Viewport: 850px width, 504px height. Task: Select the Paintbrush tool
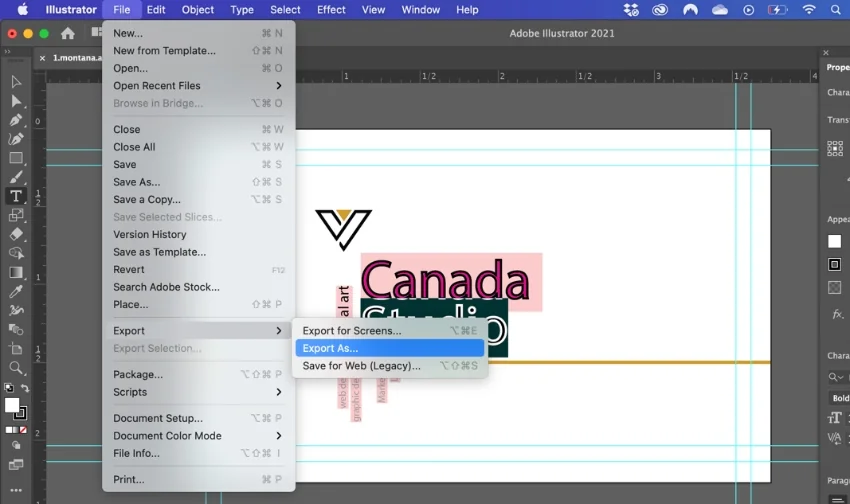[x=16, y=177]
